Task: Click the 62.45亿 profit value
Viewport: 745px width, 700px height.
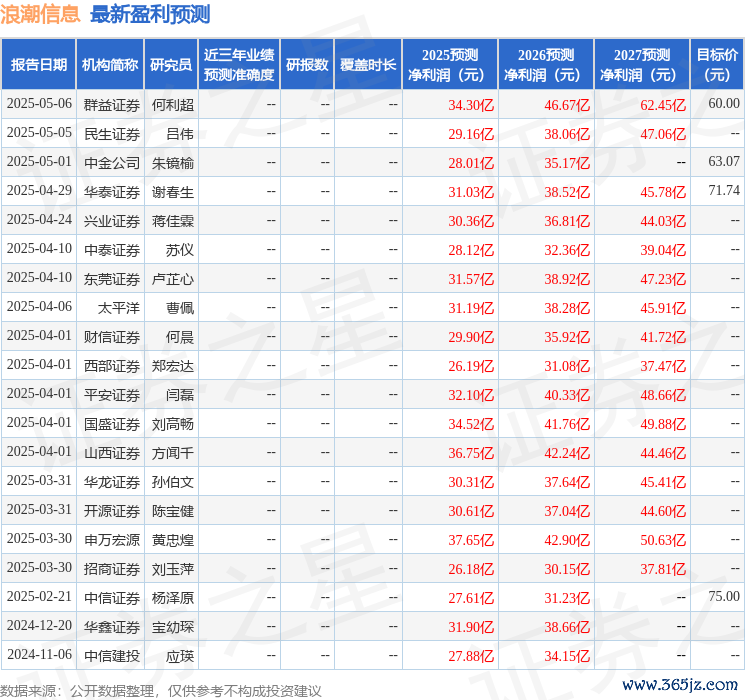Action: coord(663,105)
